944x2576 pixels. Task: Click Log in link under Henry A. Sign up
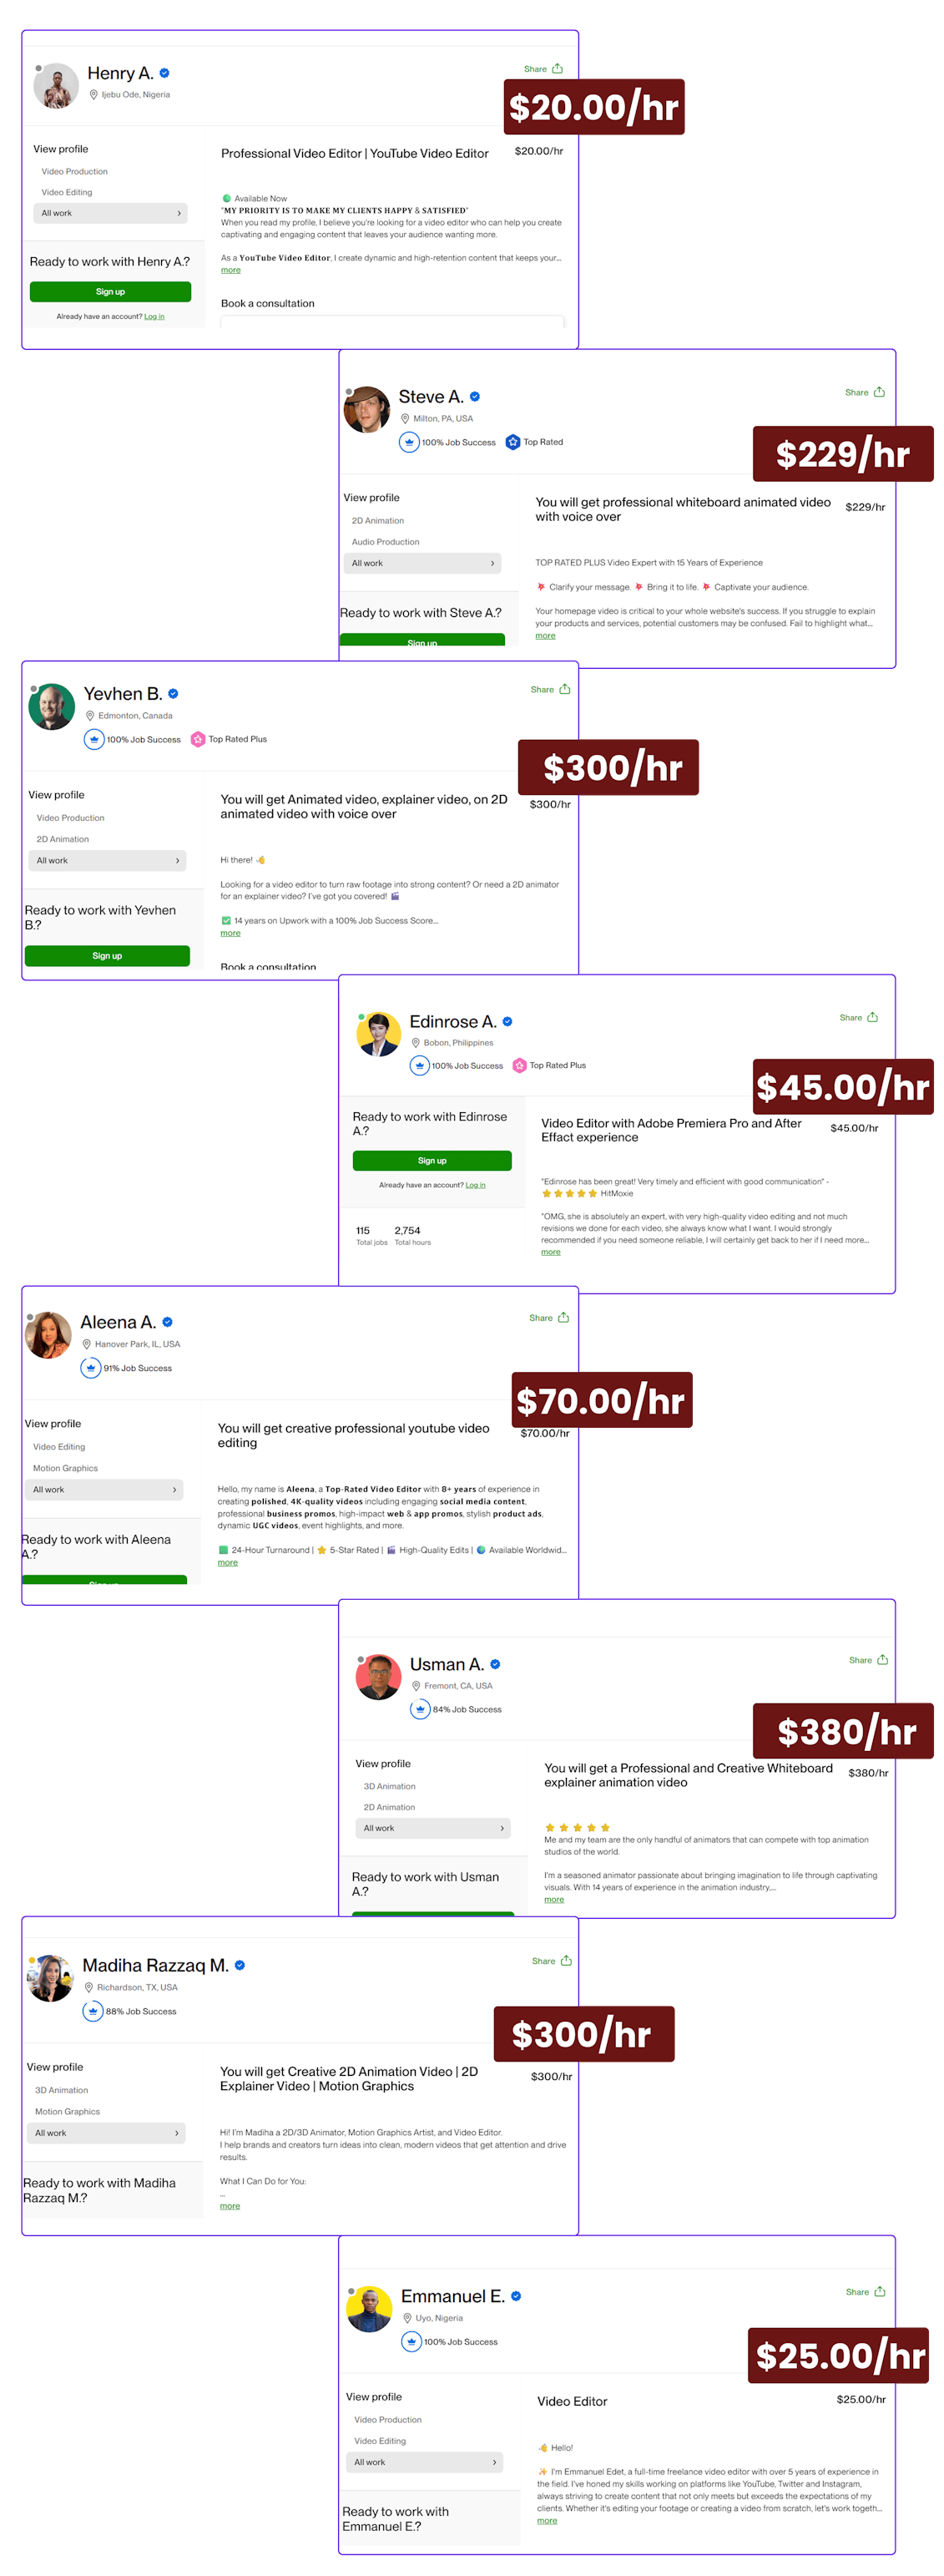pyautogui.click(x=154, y=317)
